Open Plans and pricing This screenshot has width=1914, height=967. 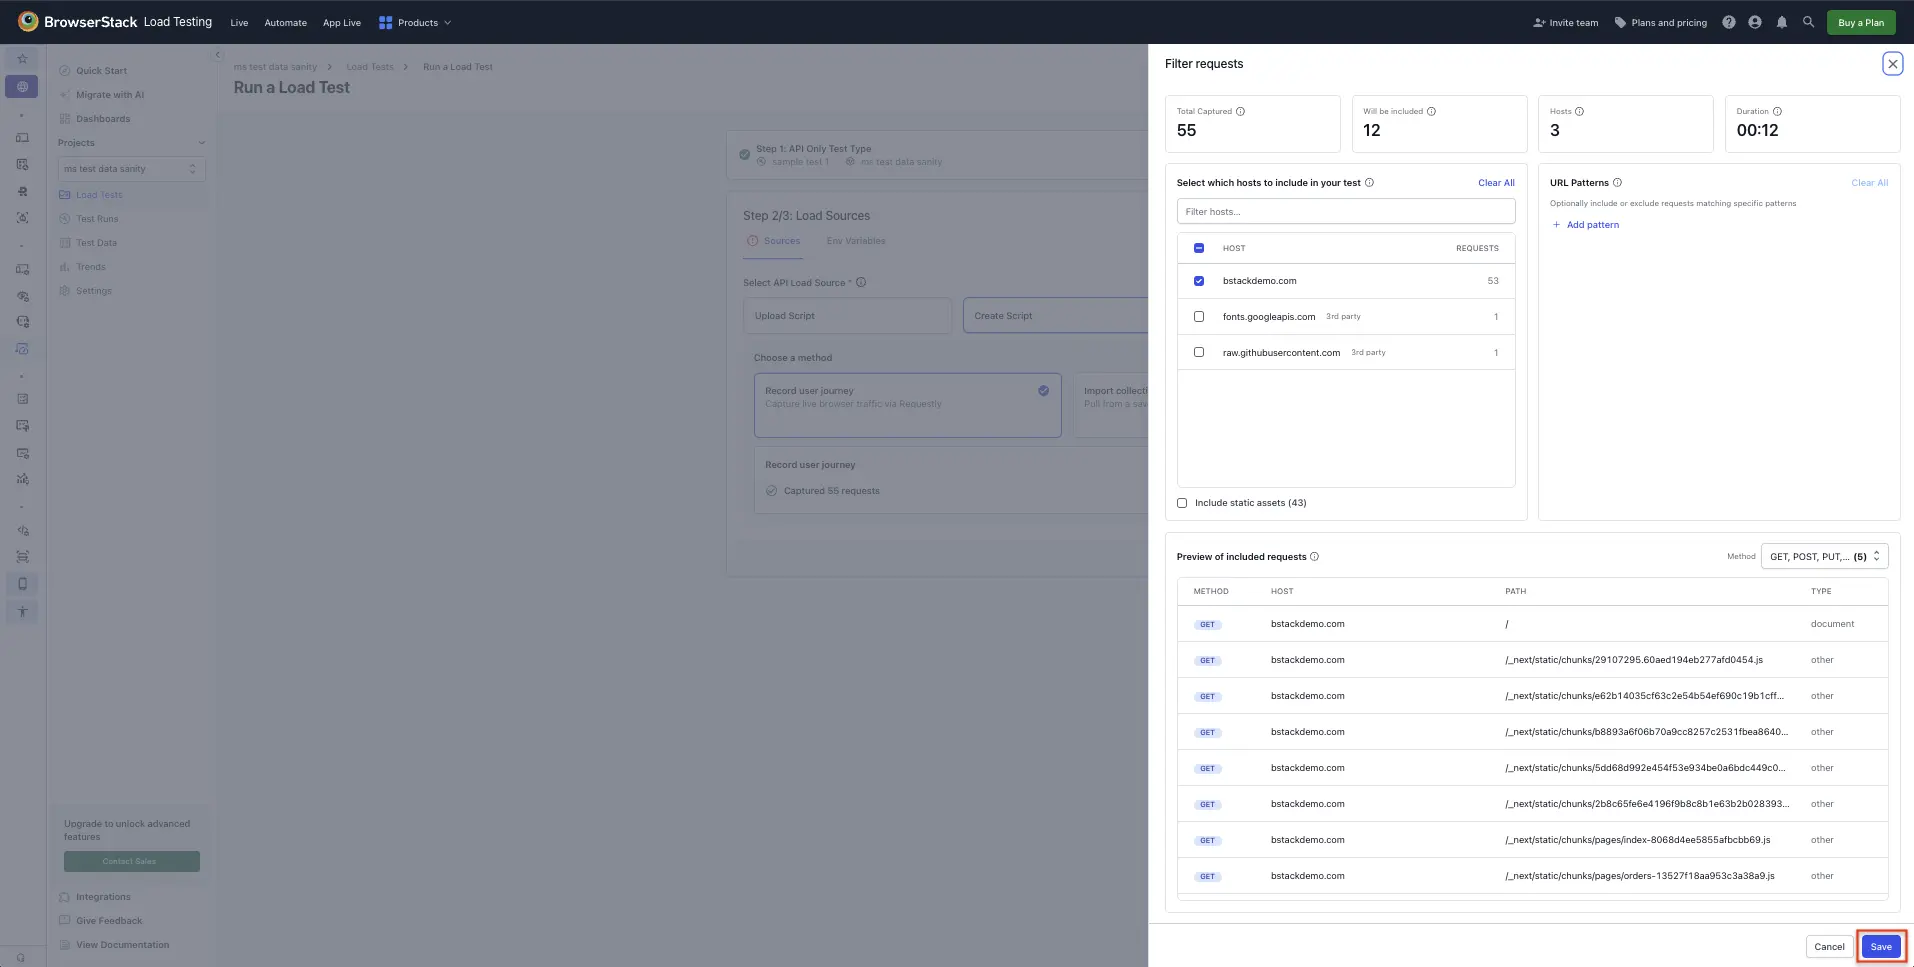pos(1660,22)
